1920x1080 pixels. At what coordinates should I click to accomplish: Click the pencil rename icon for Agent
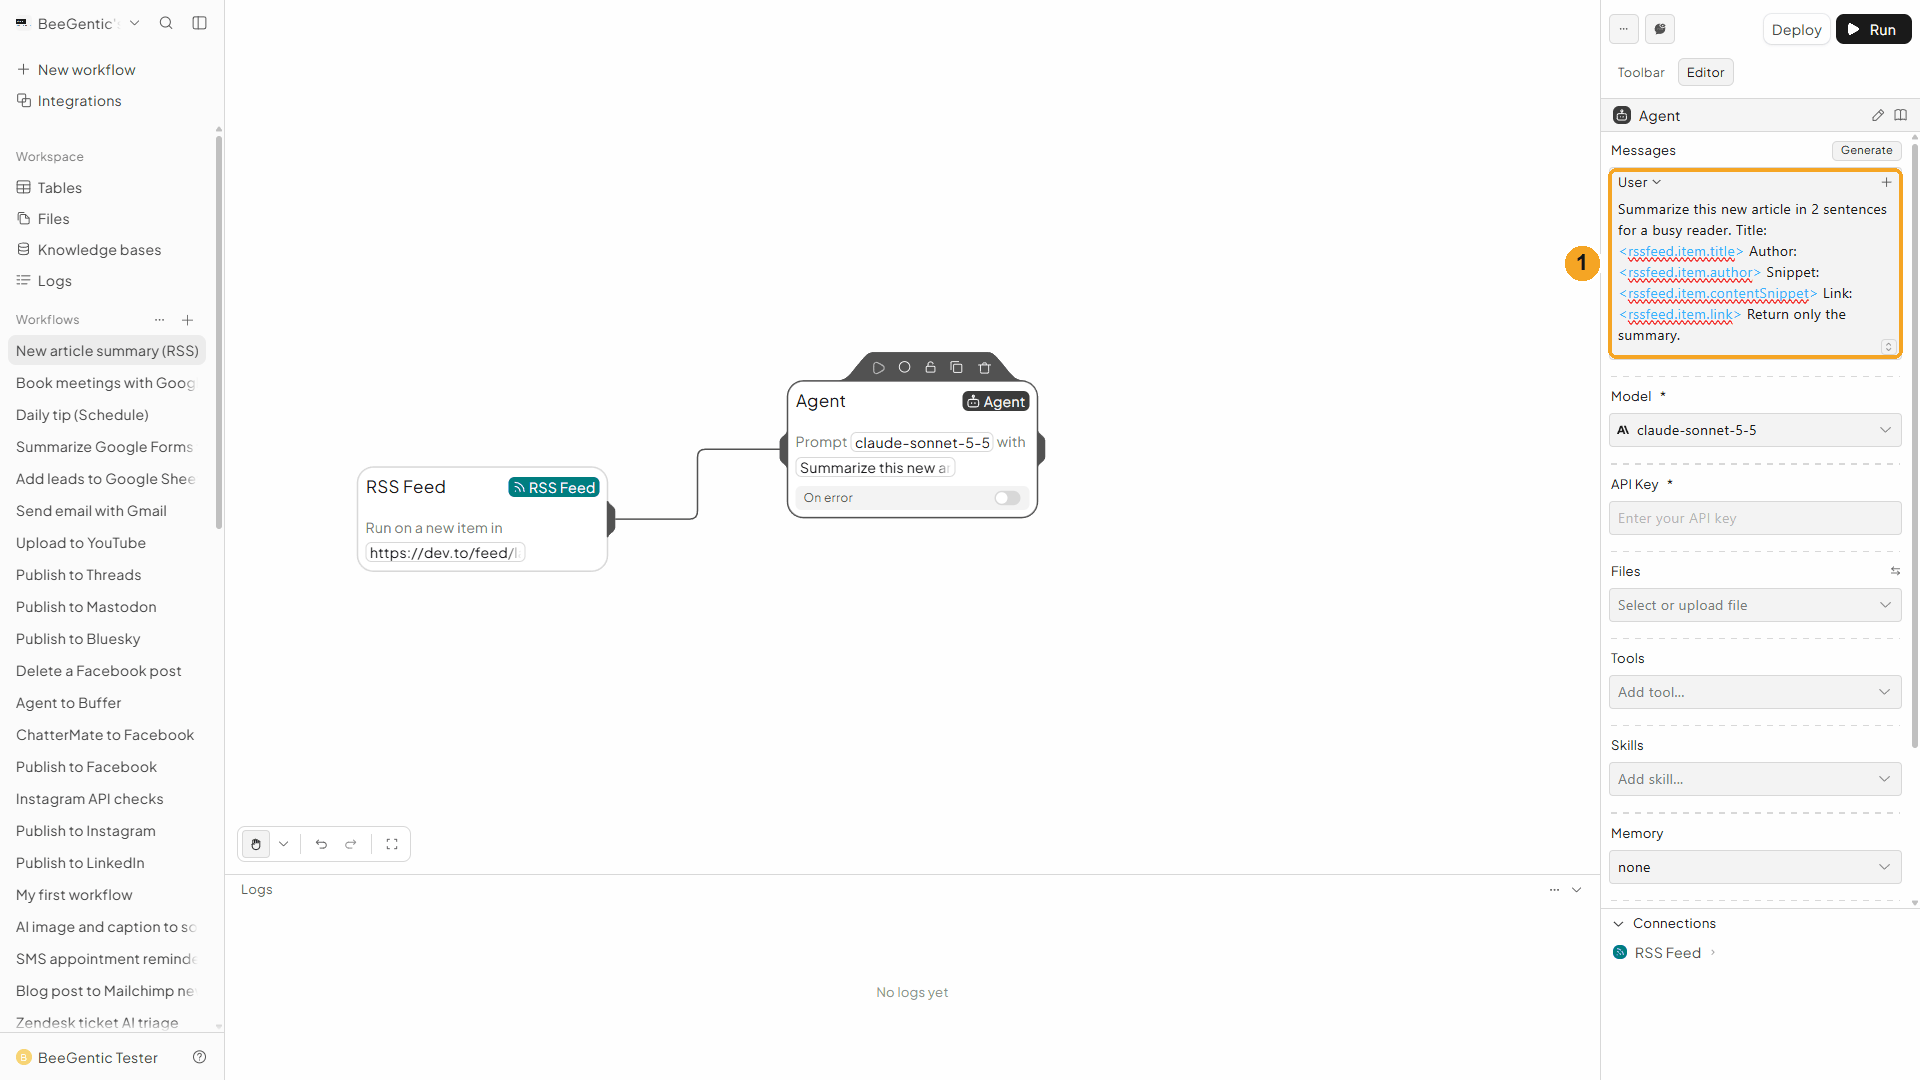tap(1877, 115)
